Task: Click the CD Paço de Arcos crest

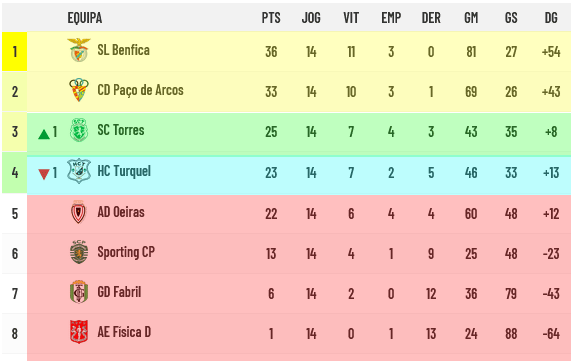Action: click(79, 90)
